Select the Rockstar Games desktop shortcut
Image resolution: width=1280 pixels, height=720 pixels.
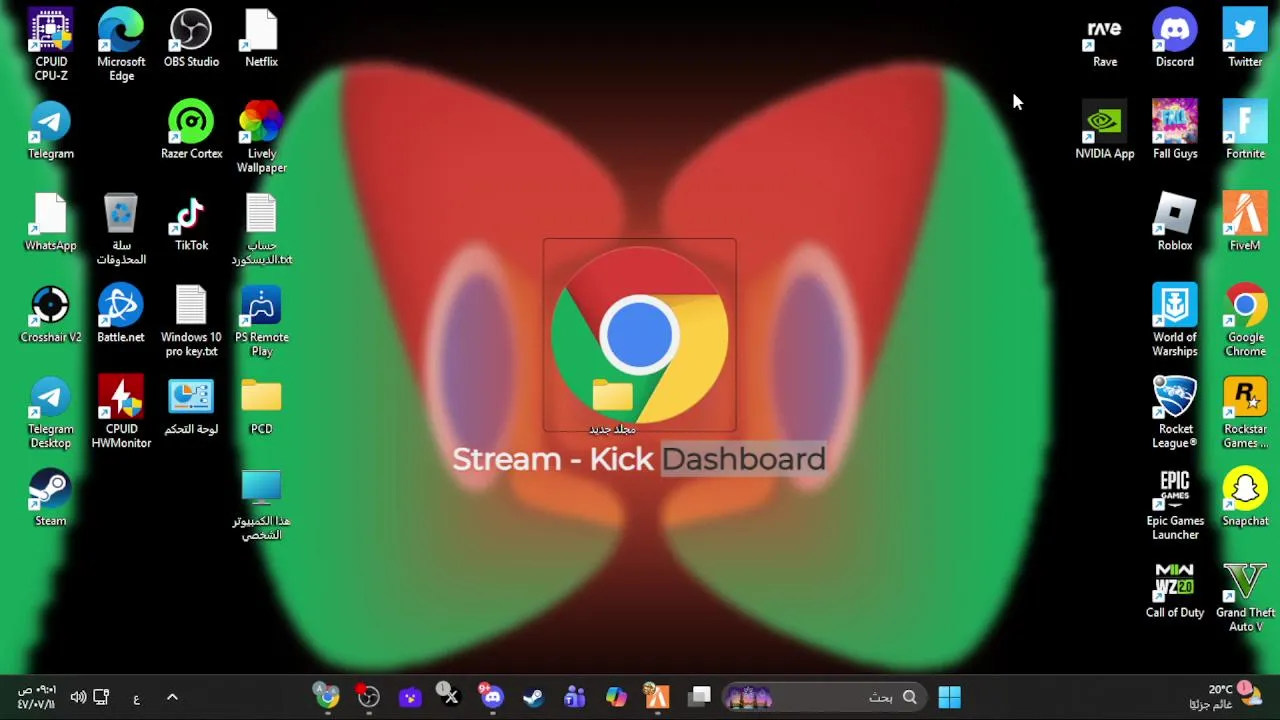(x=1245, y=413)
